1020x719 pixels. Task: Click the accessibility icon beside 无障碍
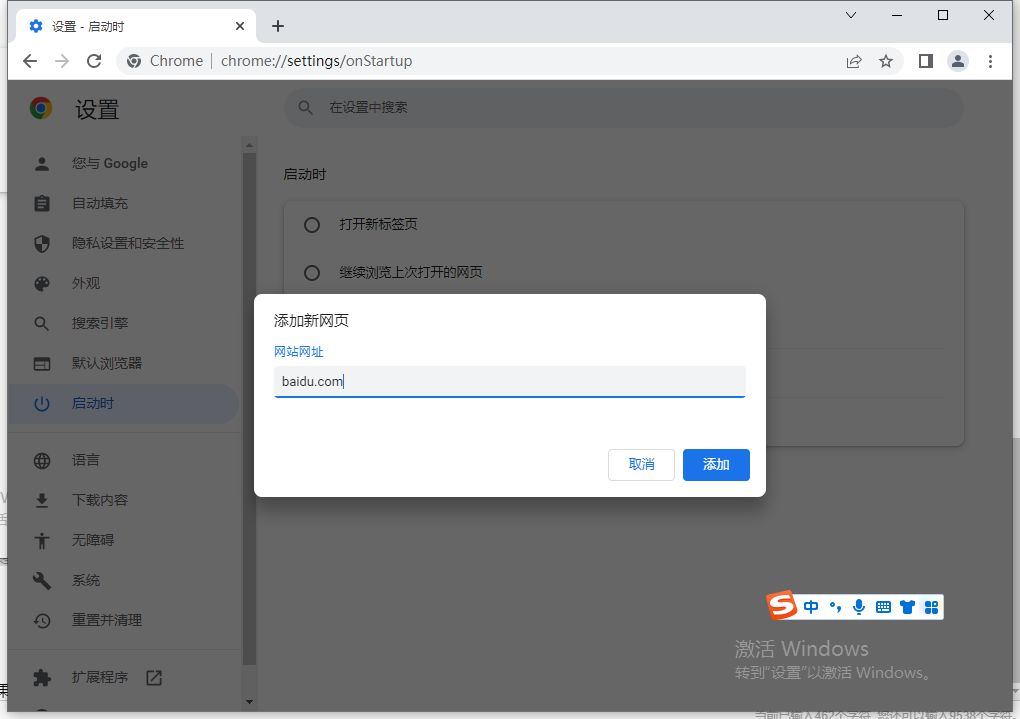pos(42,541)
